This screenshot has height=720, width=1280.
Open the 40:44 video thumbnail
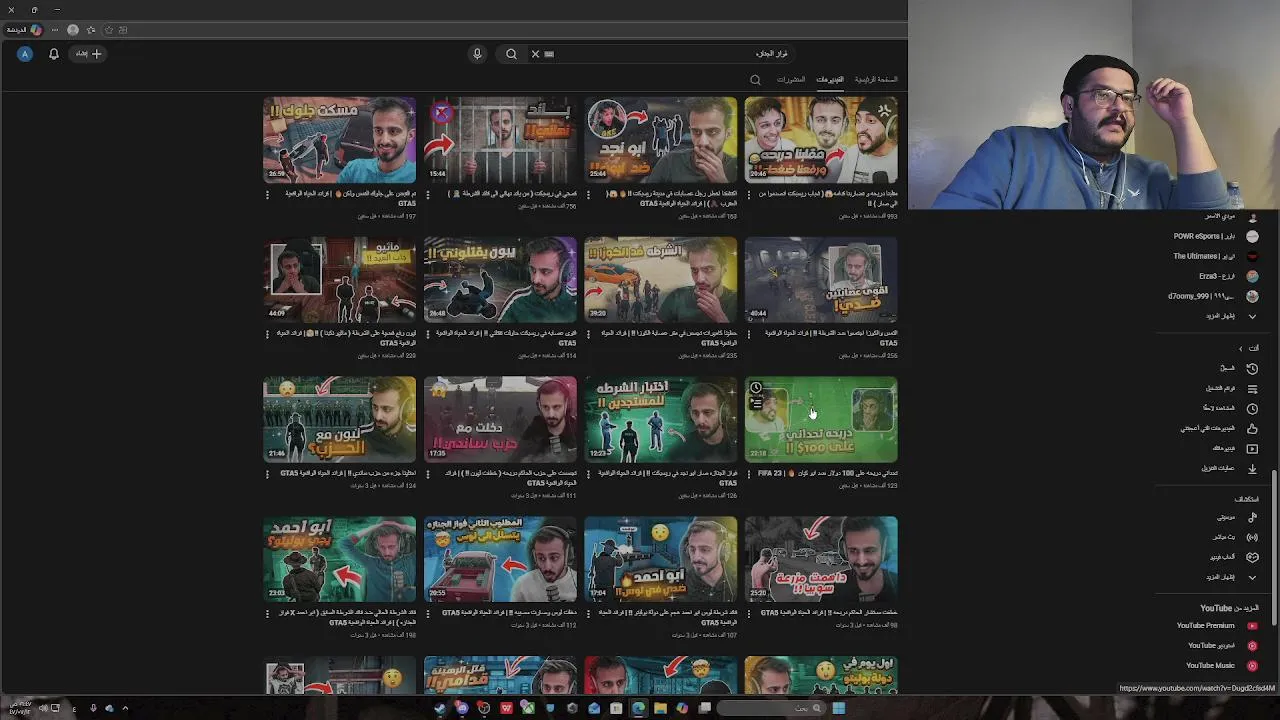click(821, 280)
